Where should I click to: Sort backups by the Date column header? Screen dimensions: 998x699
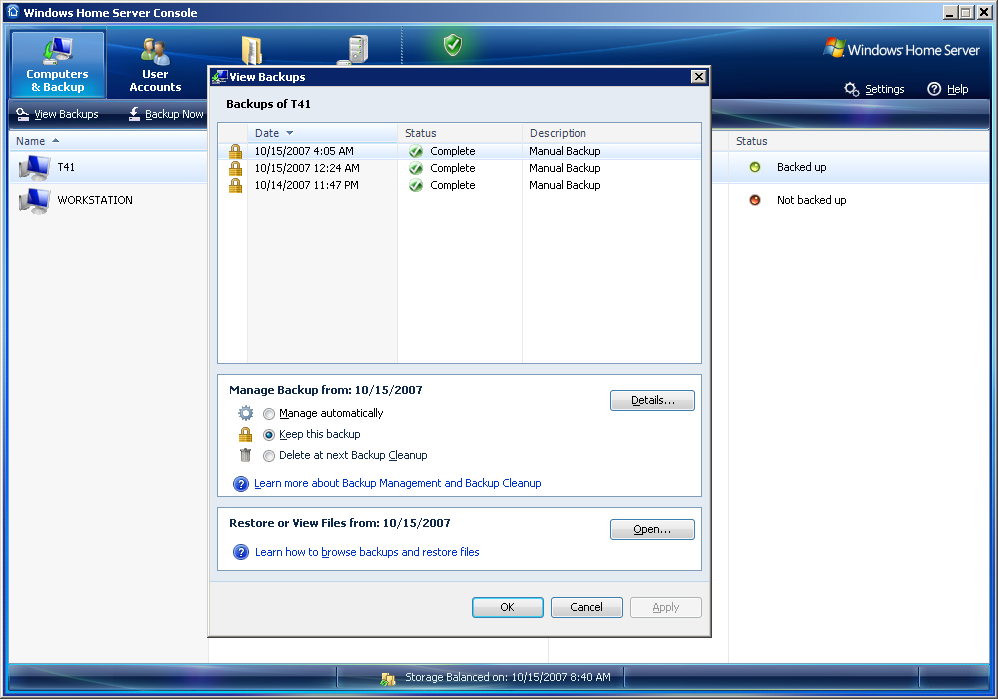323,133
